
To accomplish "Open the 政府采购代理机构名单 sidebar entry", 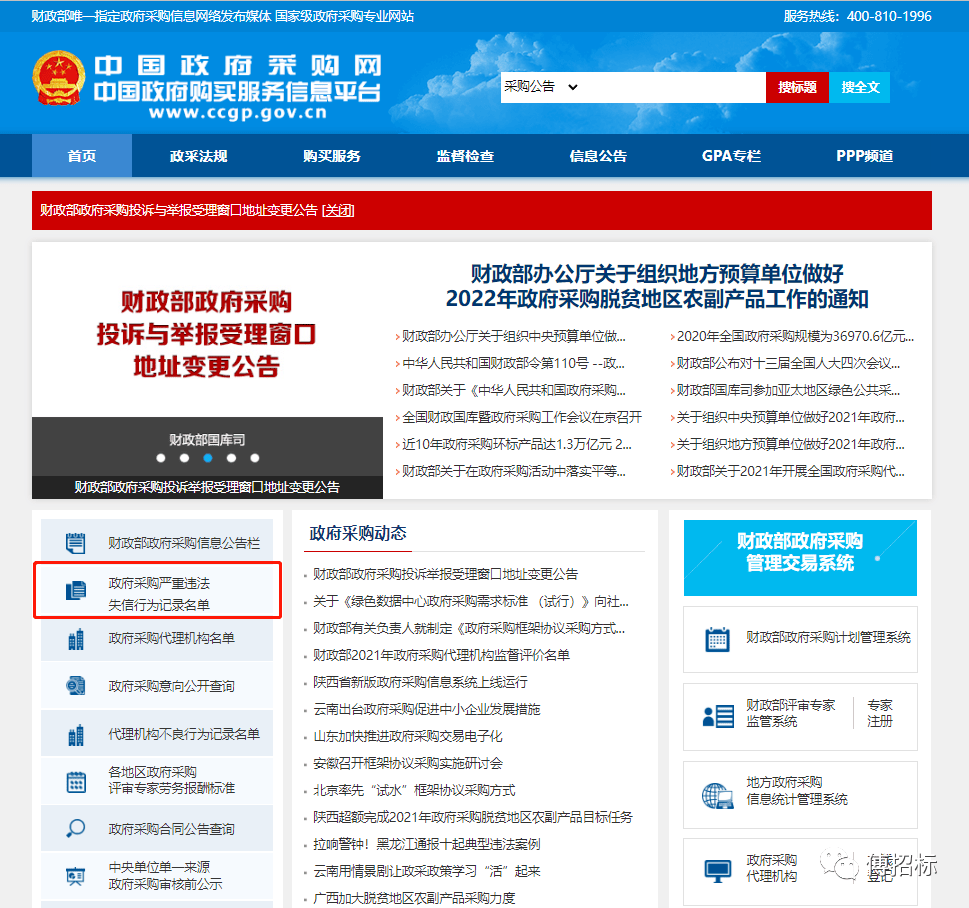I will [x=158, y=639].
